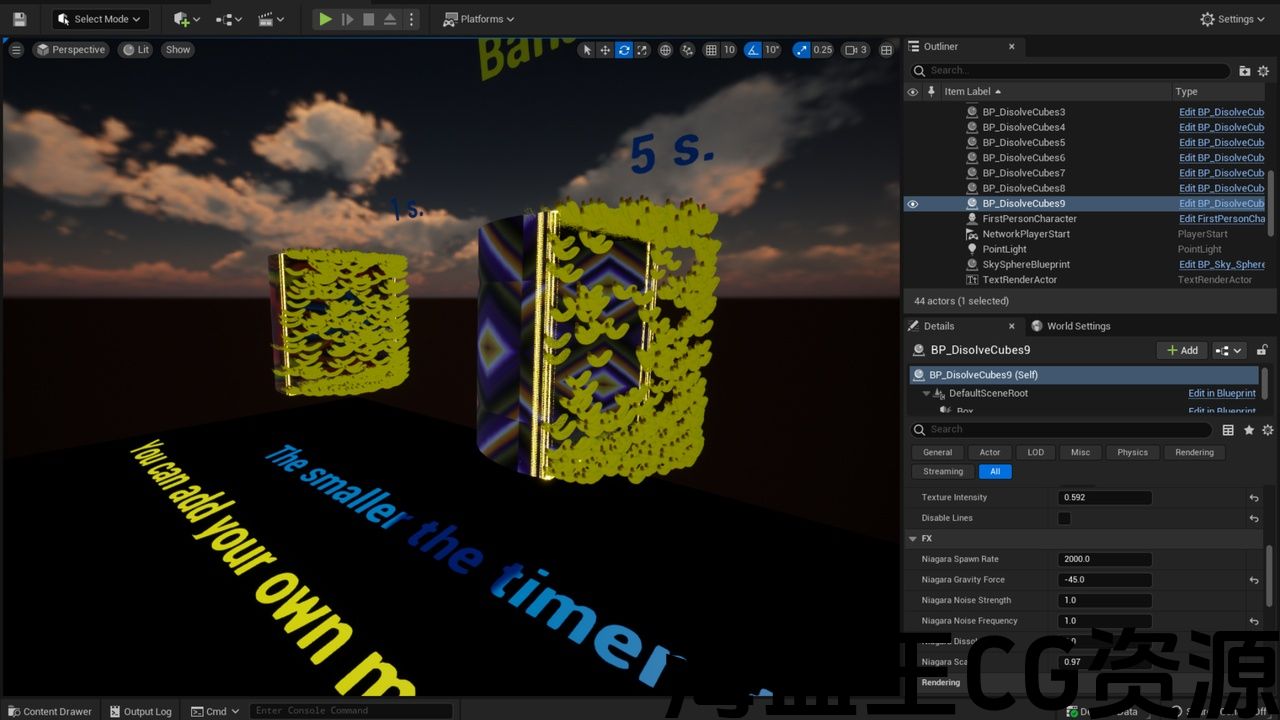Select the scale gizmo tool

tap(642, 50)
